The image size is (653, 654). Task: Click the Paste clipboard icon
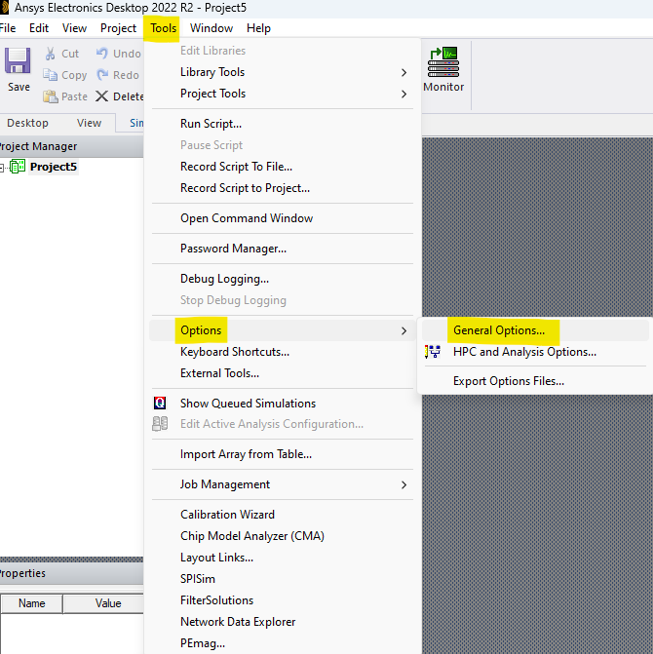50,97
